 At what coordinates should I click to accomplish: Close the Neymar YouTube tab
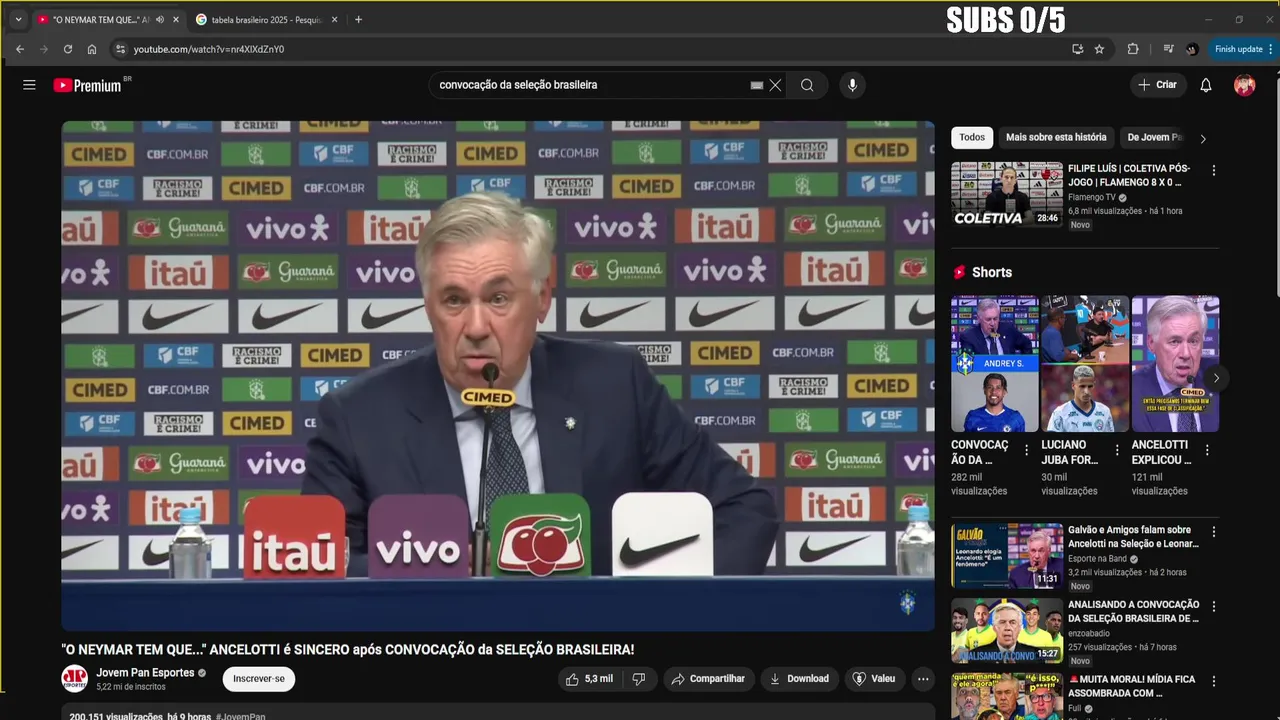pyautogui.click(x=176, y=19)
